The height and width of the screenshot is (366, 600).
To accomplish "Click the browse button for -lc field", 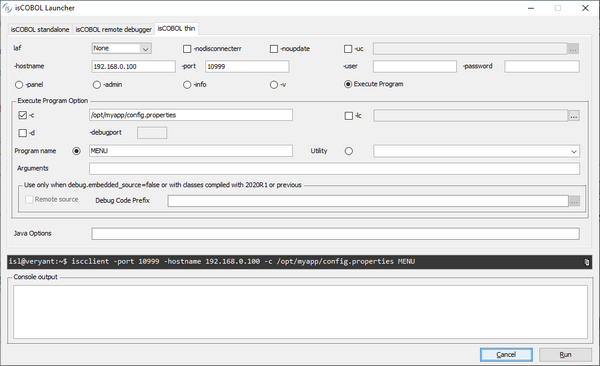I will (573, 116).
